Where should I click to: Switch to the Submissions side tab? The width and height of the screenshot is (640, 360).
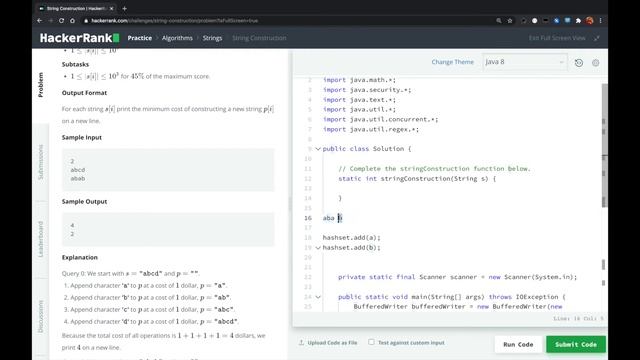[x=40, y=162]
